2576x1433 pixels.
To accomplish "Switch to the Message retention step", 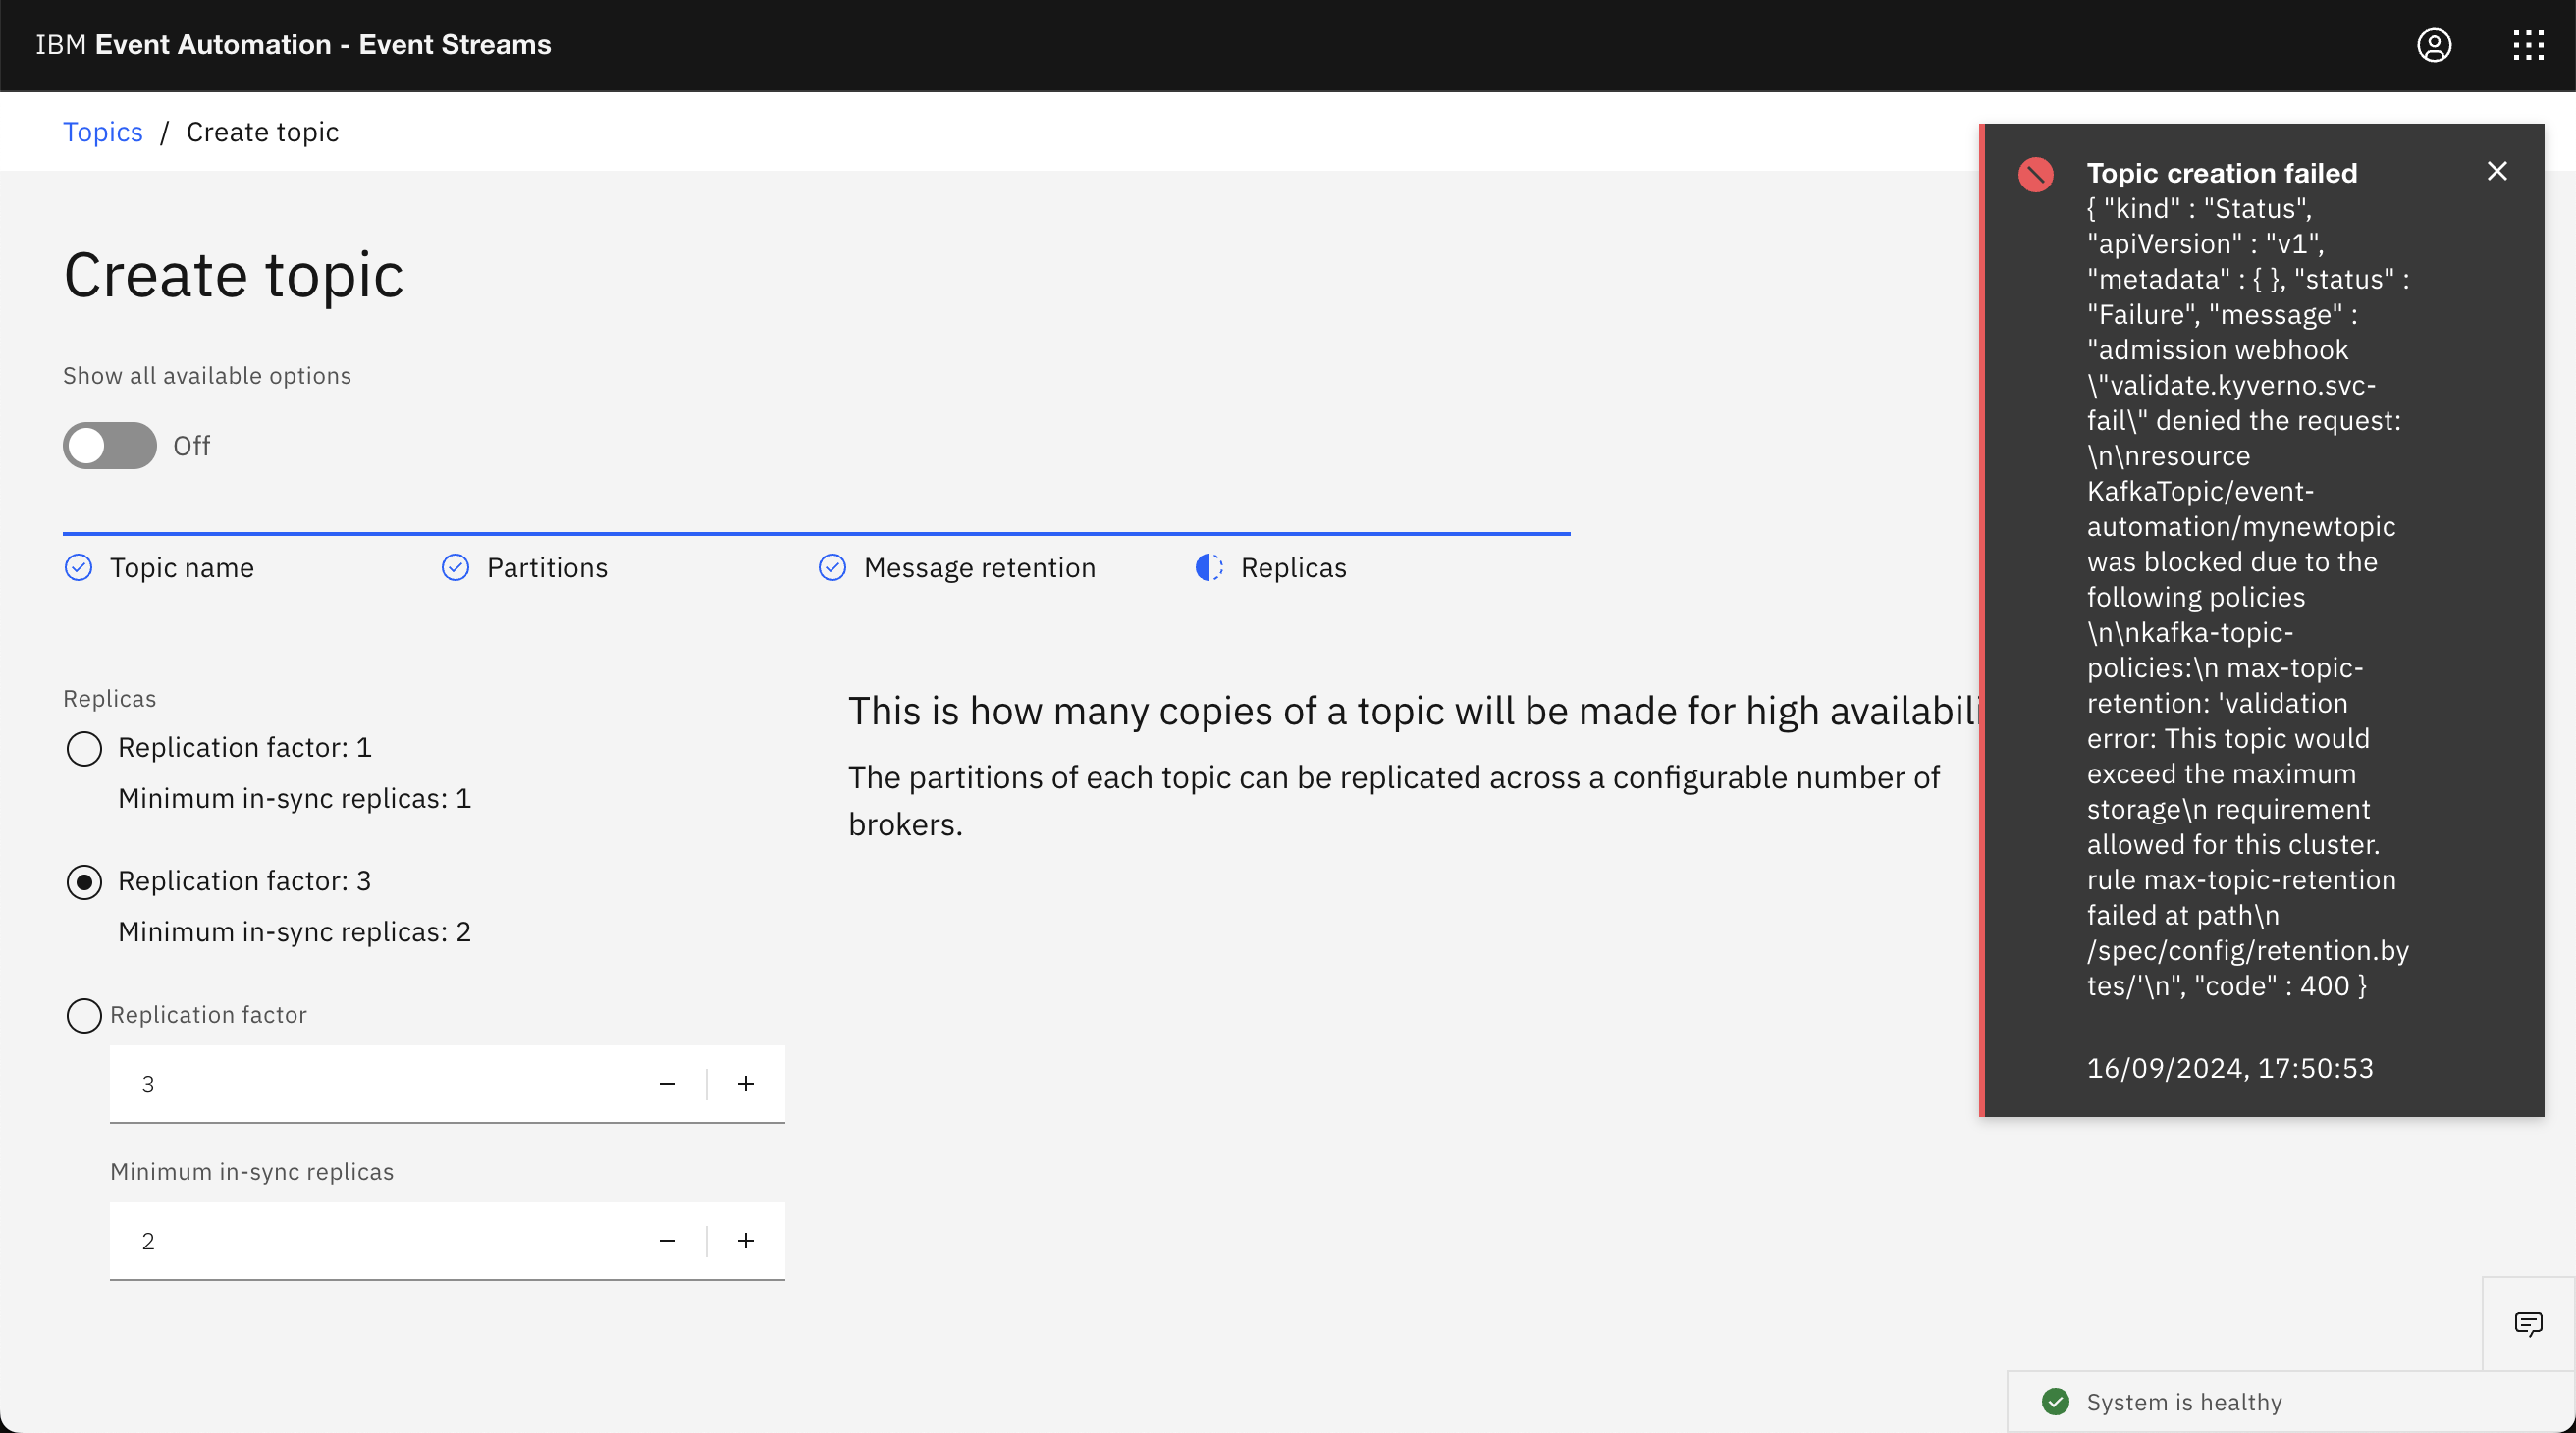I will (x=979, y=567).
